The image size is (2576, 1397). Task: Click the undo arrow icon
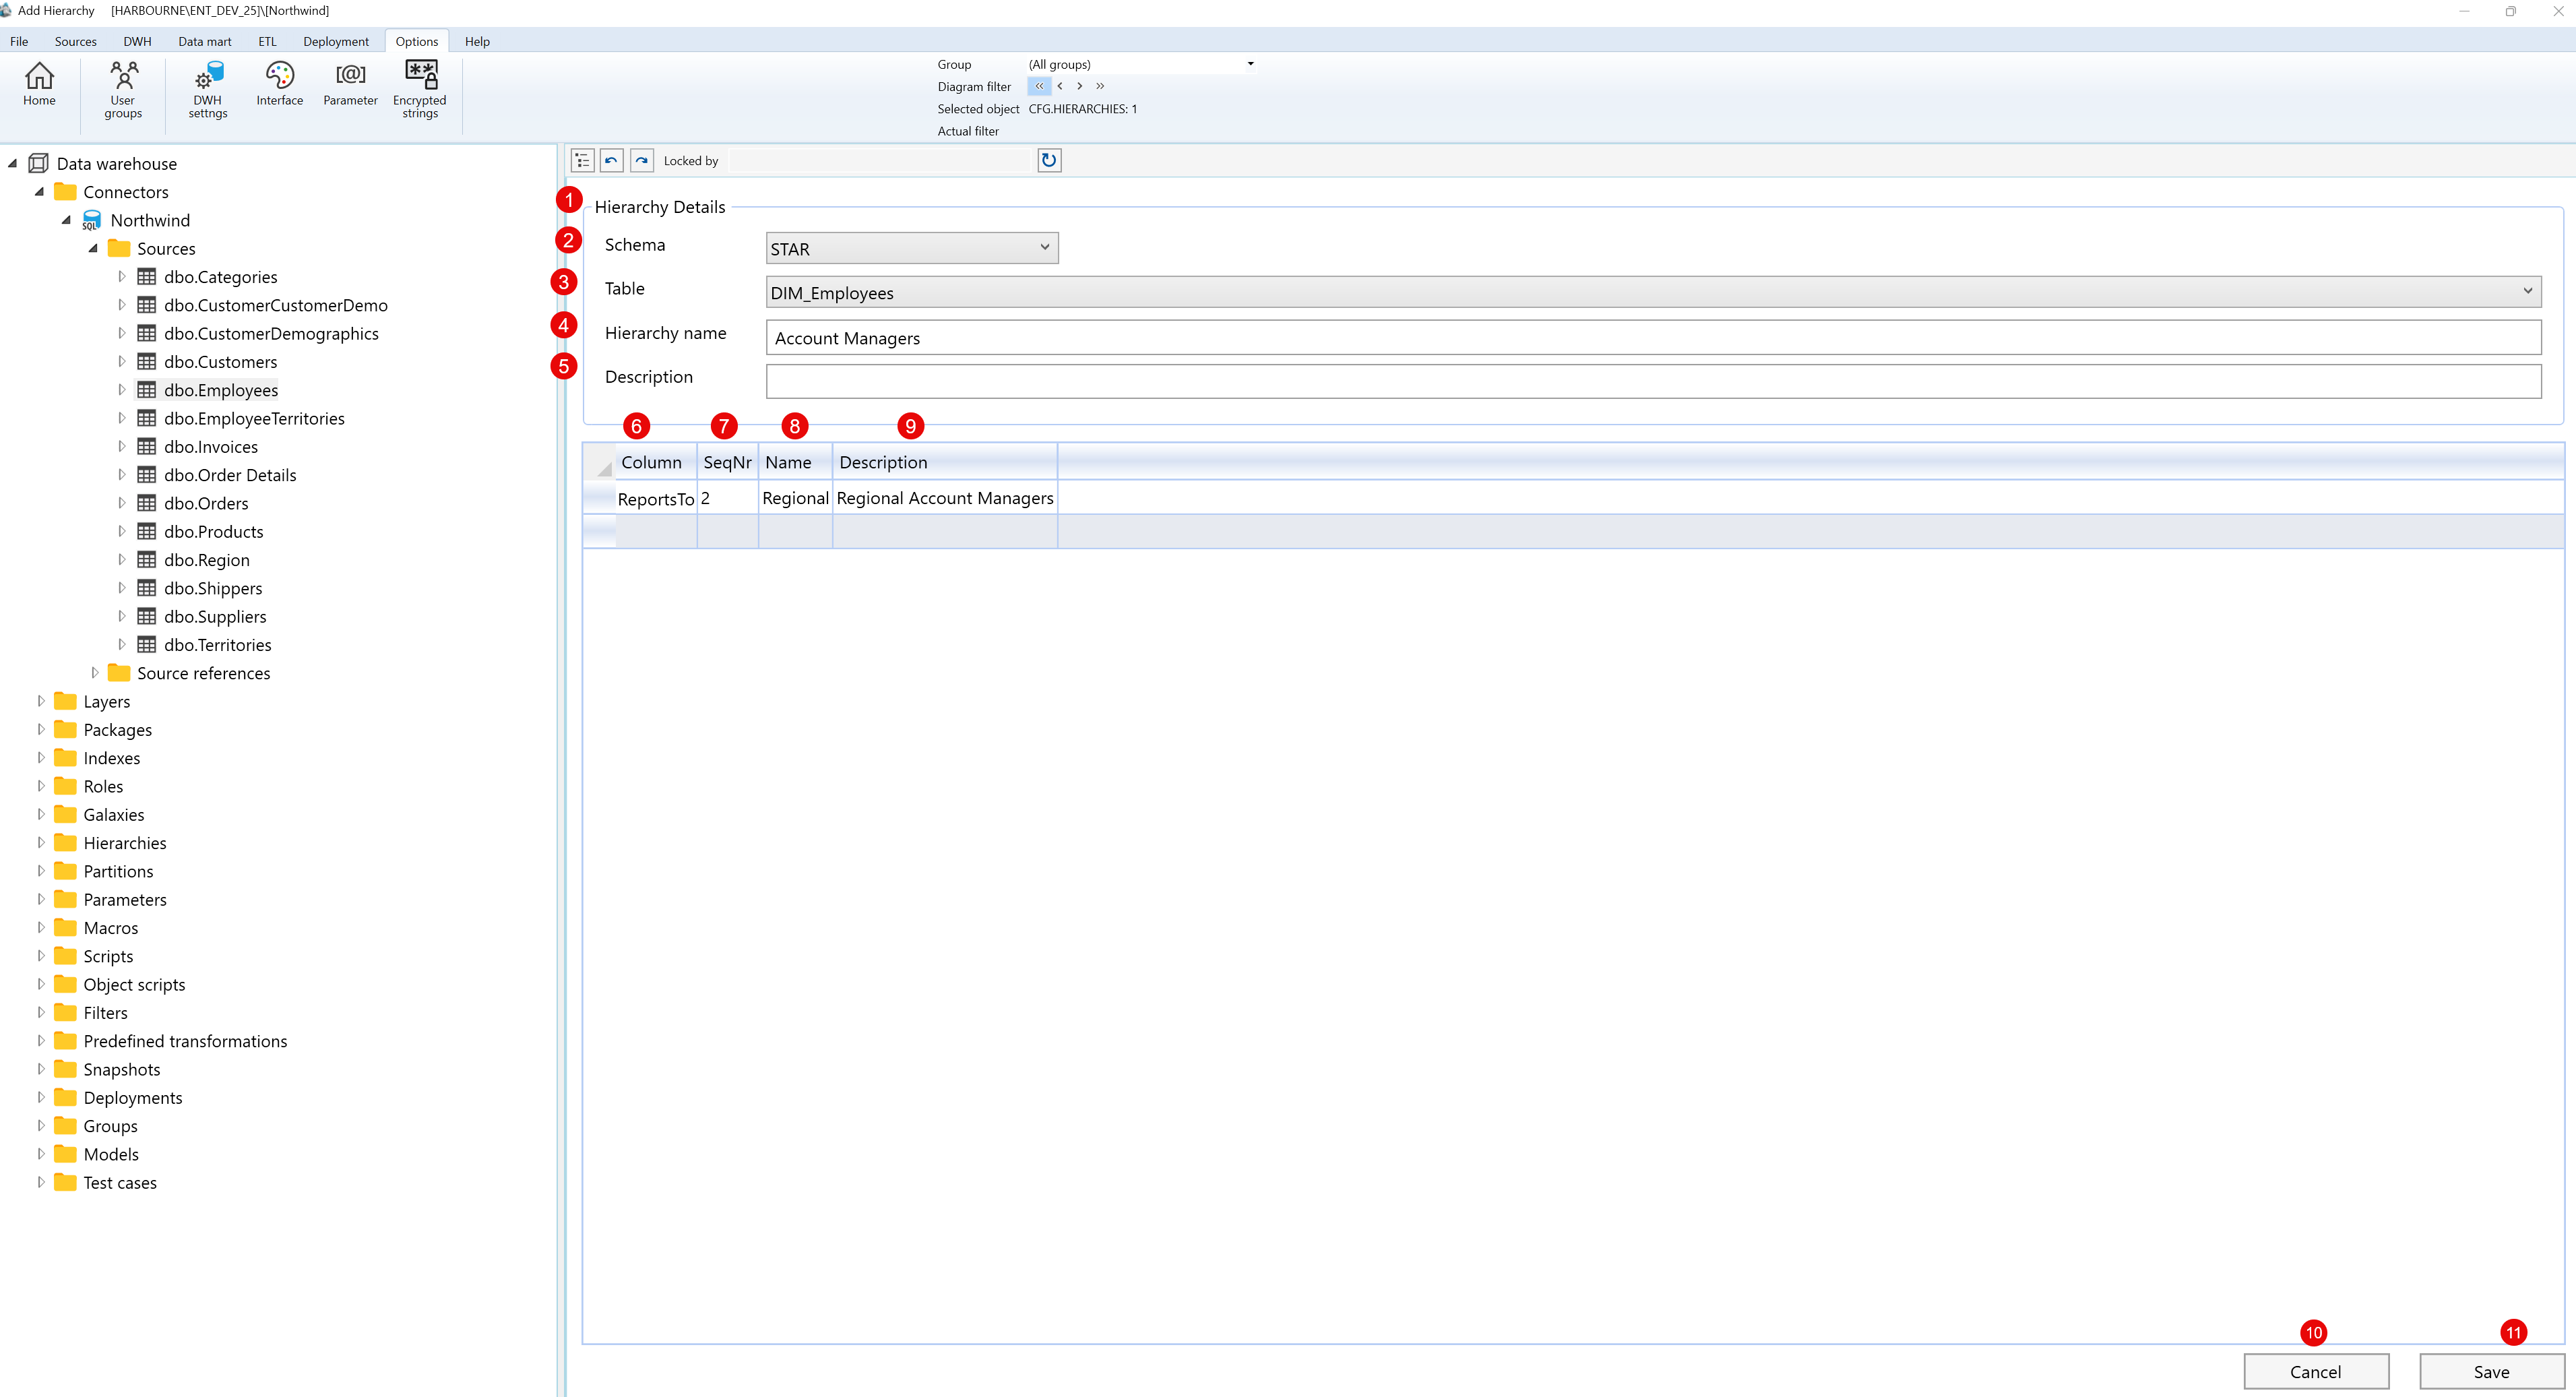612,160
